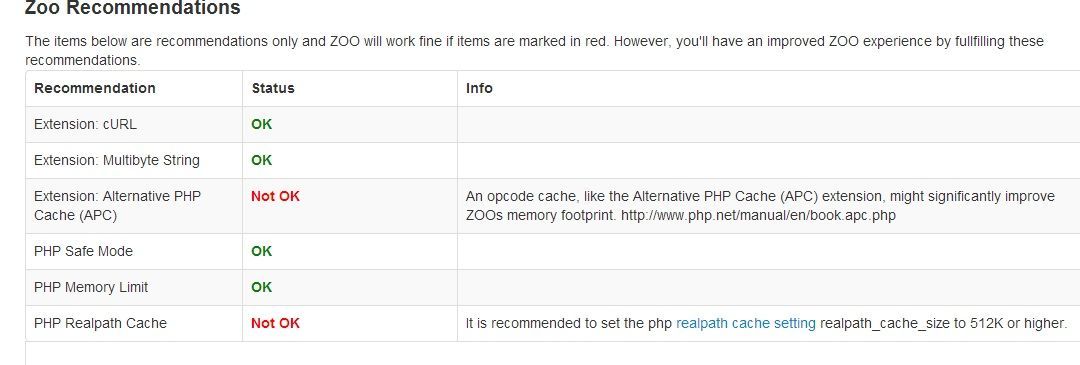
Task: Click OK status for PHP Safe Mode
Action: click(262, 251)
